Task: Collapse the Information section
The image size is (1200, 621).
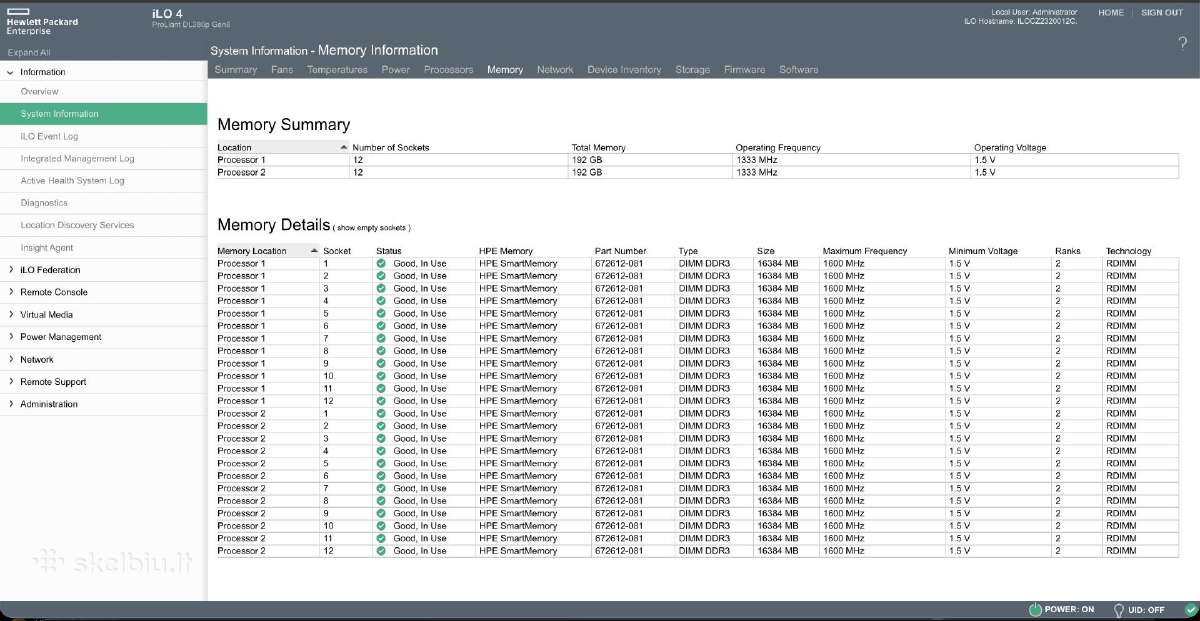Action: point(10,72)
